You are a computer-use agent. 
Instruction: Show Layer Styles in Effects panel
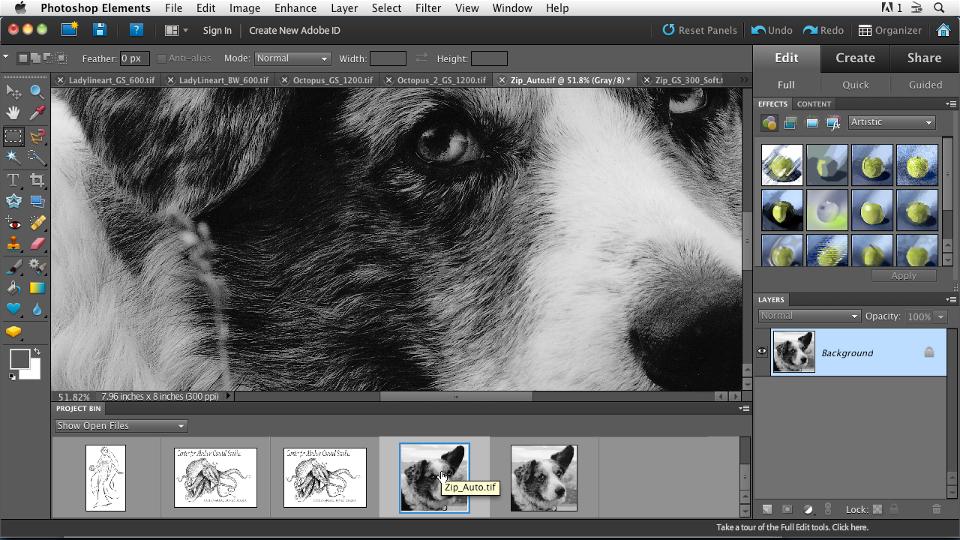point(790,123)
